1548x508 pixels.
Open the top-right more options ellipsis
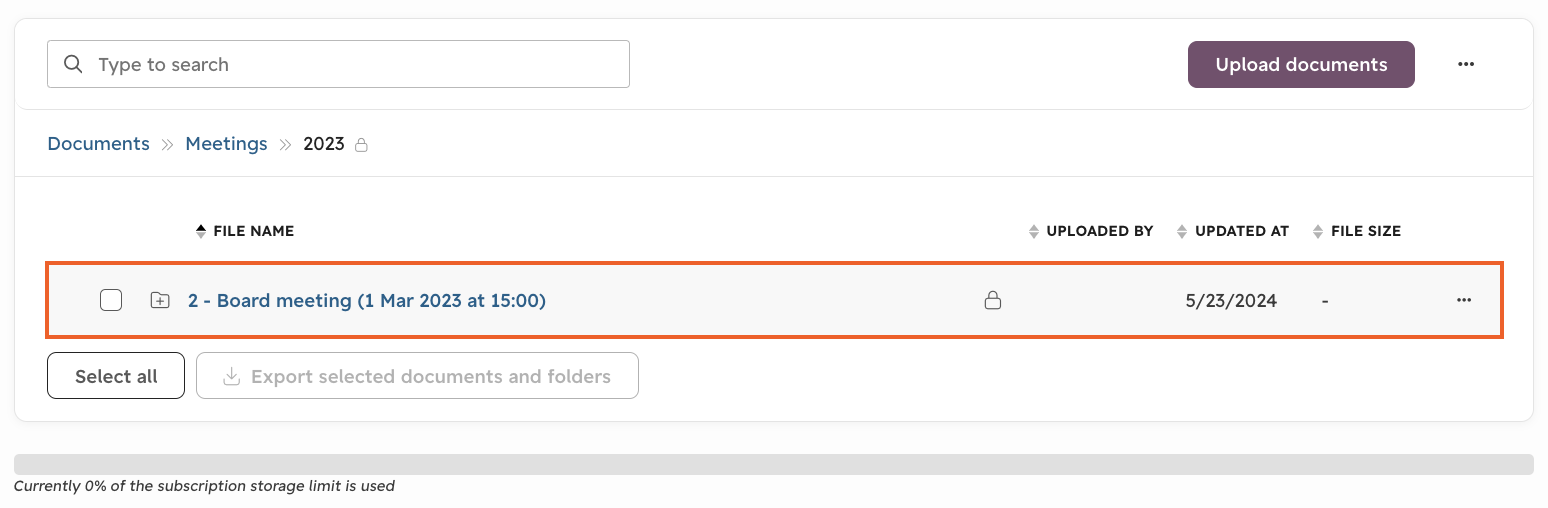pyautogui.click(x=1466, y=64)
